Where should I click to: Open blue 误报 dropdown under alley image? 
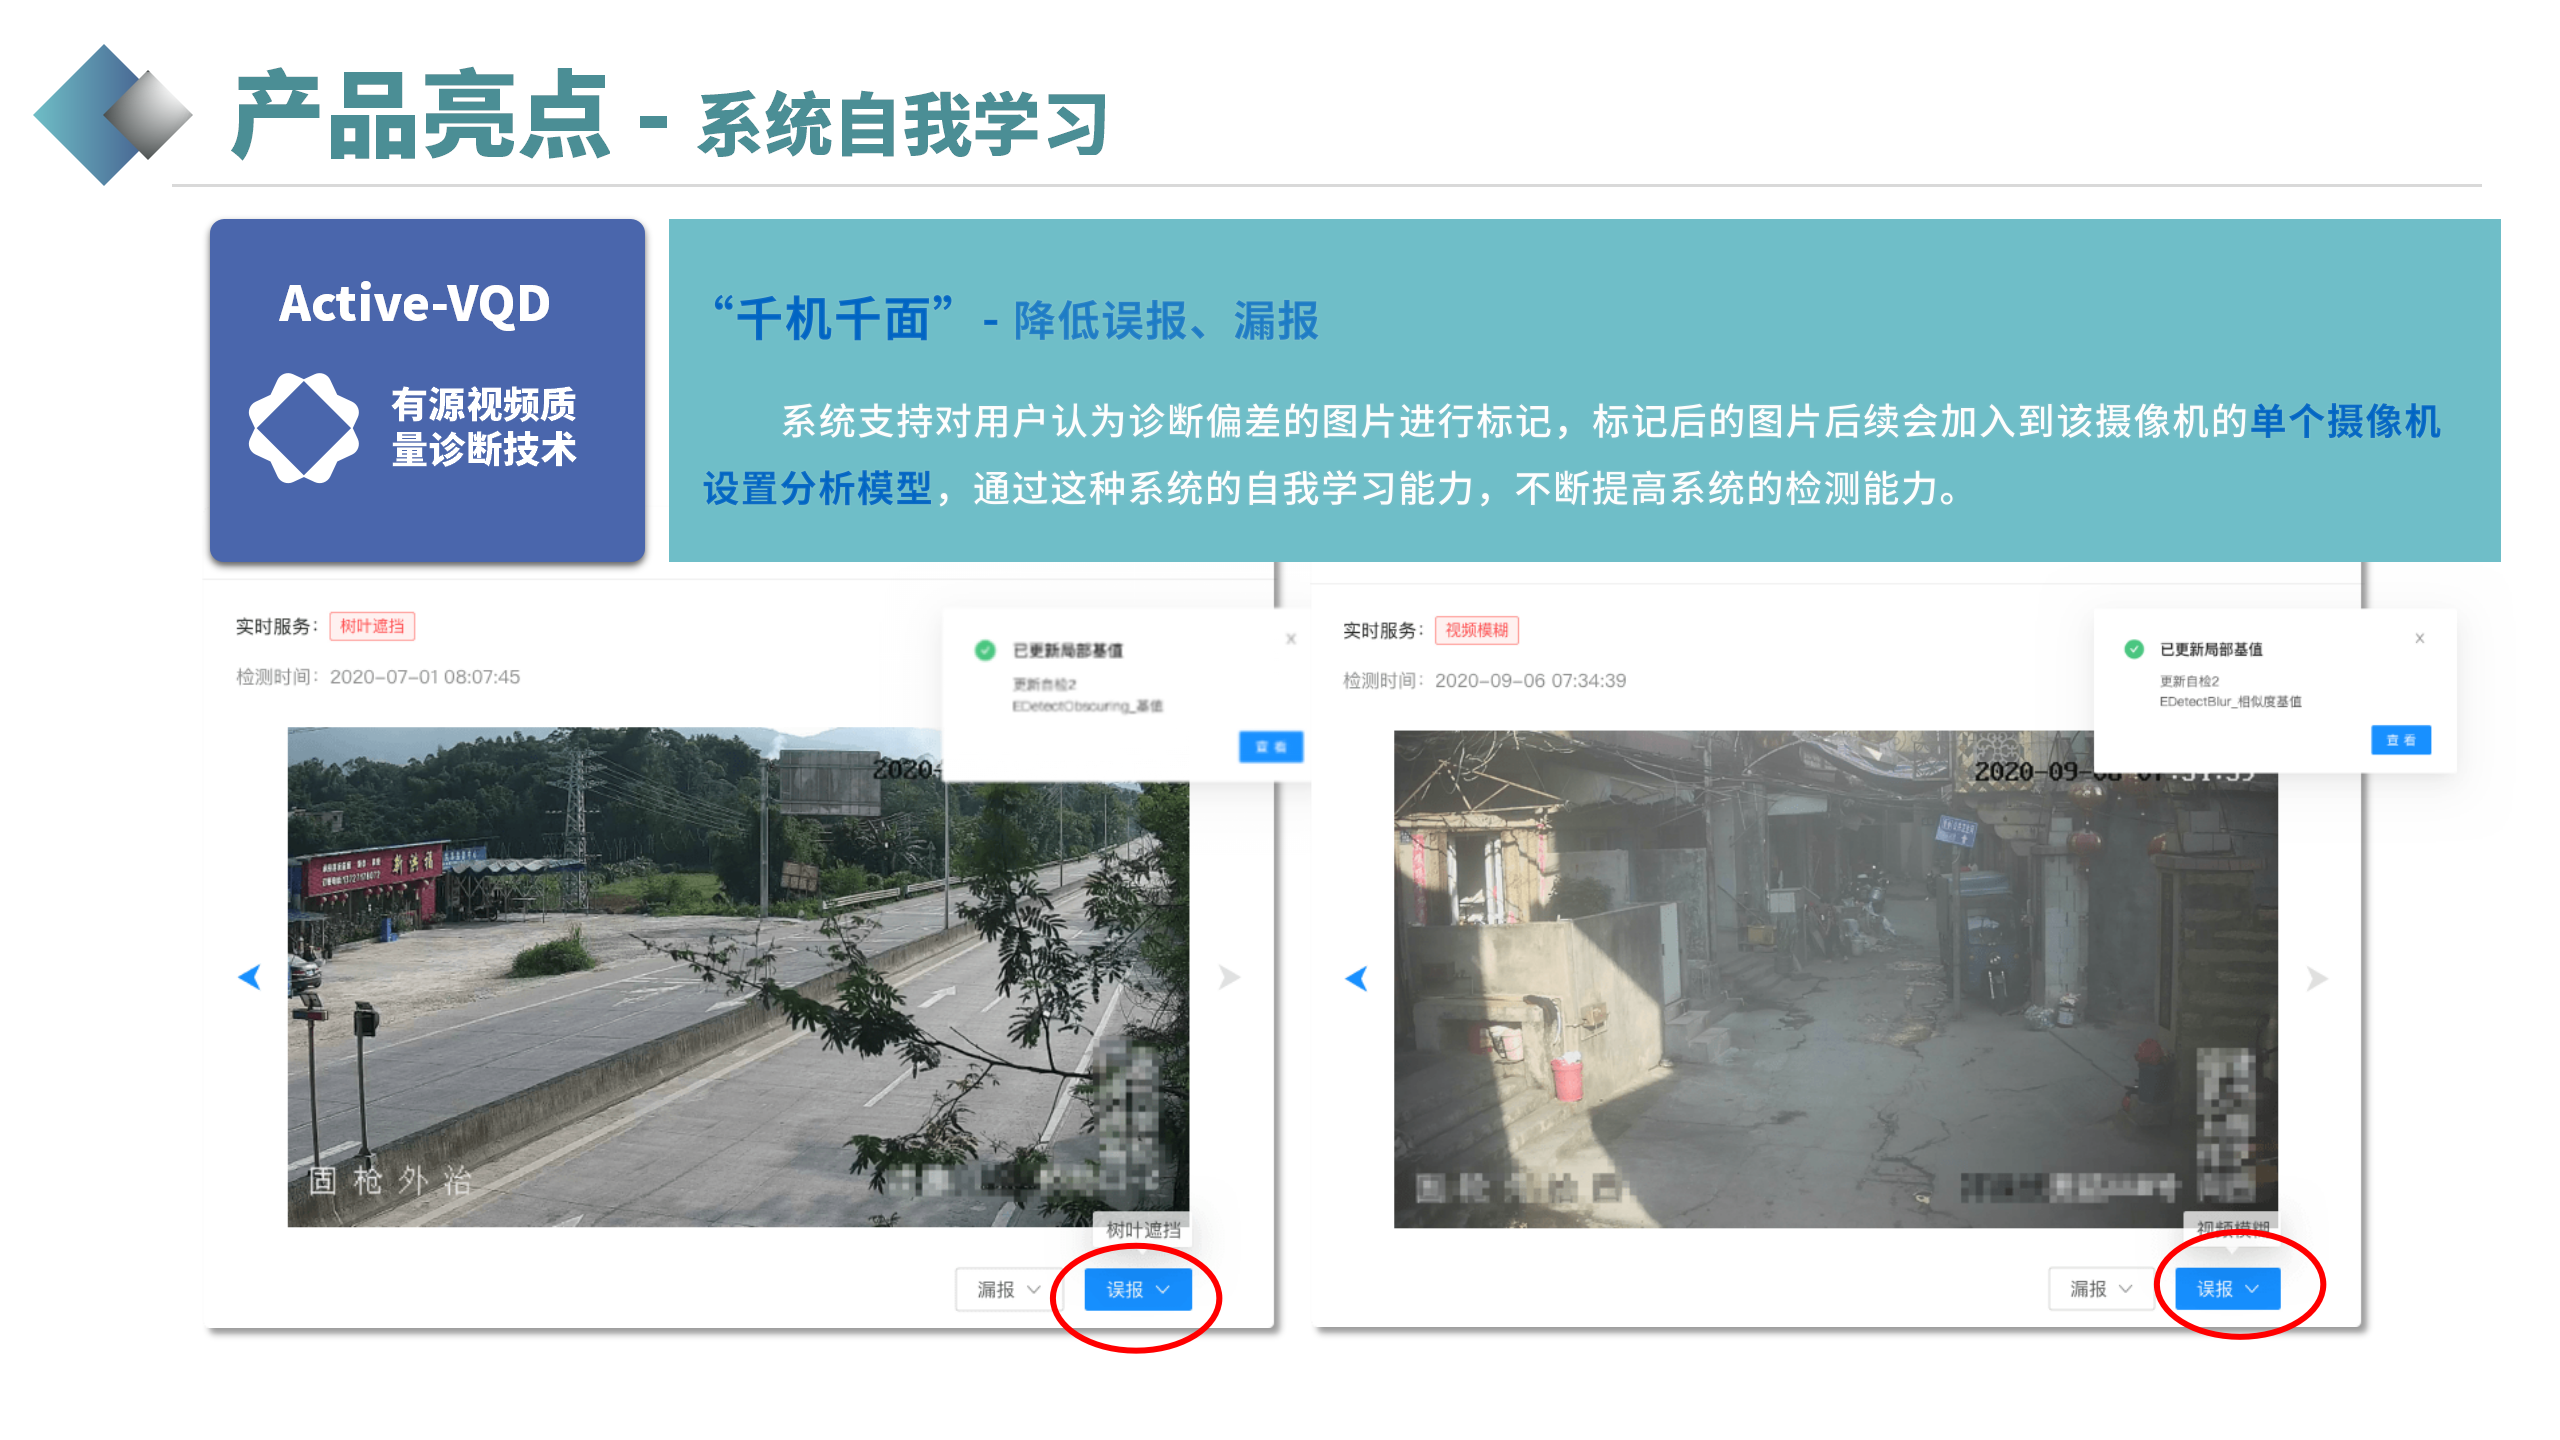click(x=2228, y=1289)
